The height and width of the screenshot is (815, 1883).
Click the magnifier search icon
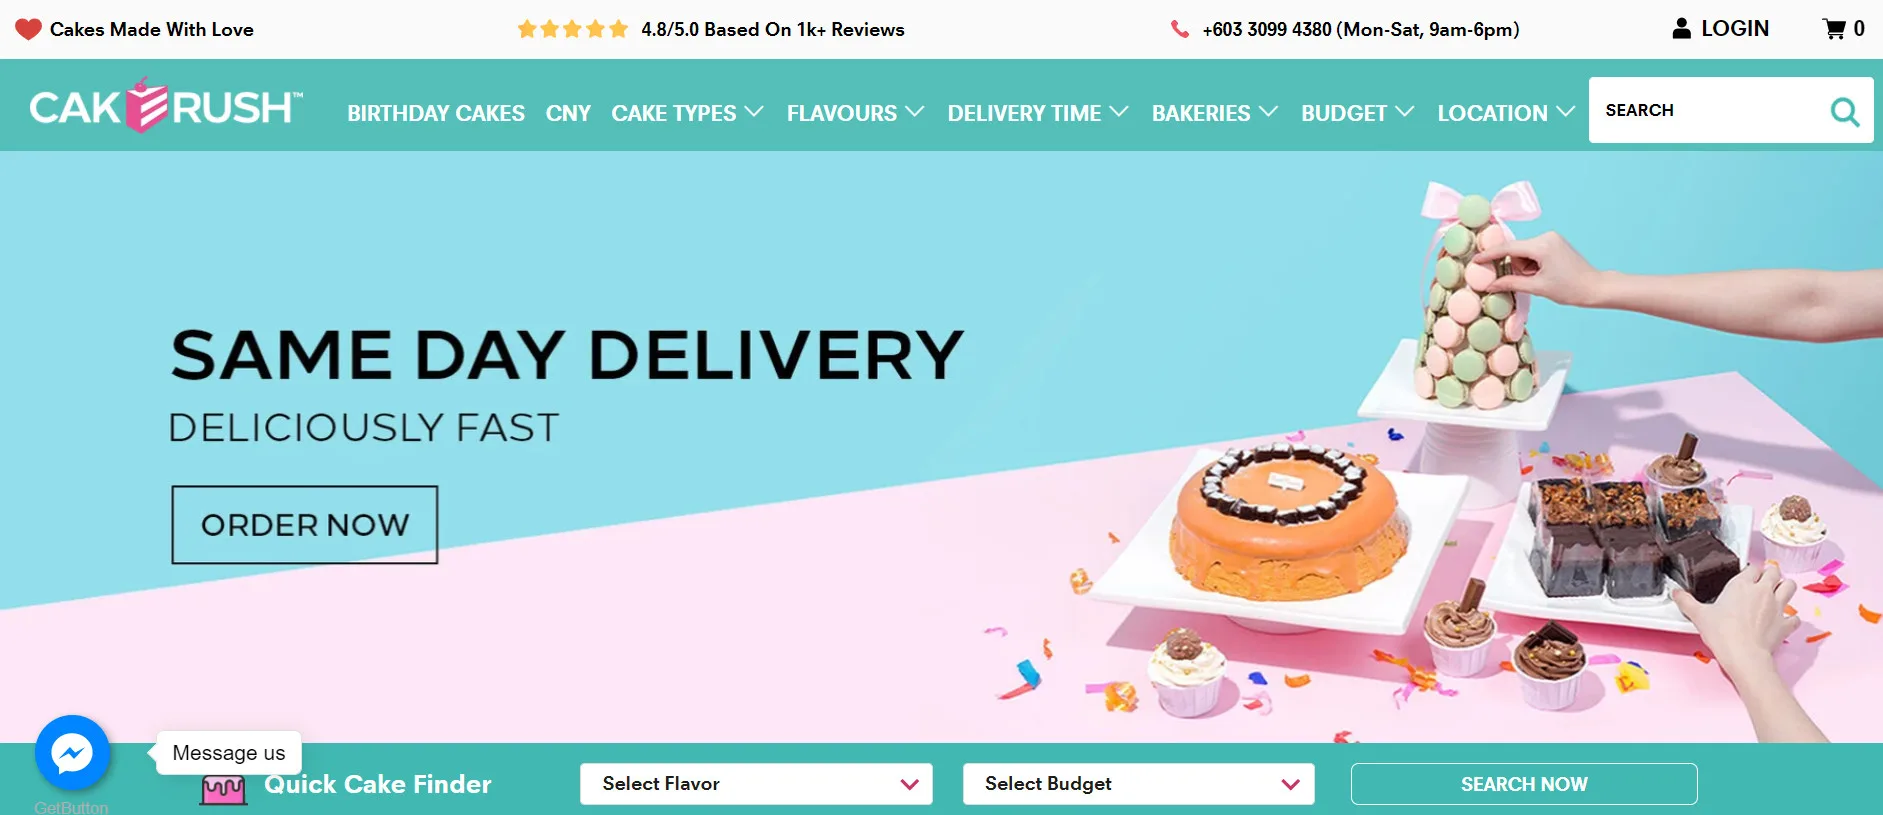(1845, 111)
